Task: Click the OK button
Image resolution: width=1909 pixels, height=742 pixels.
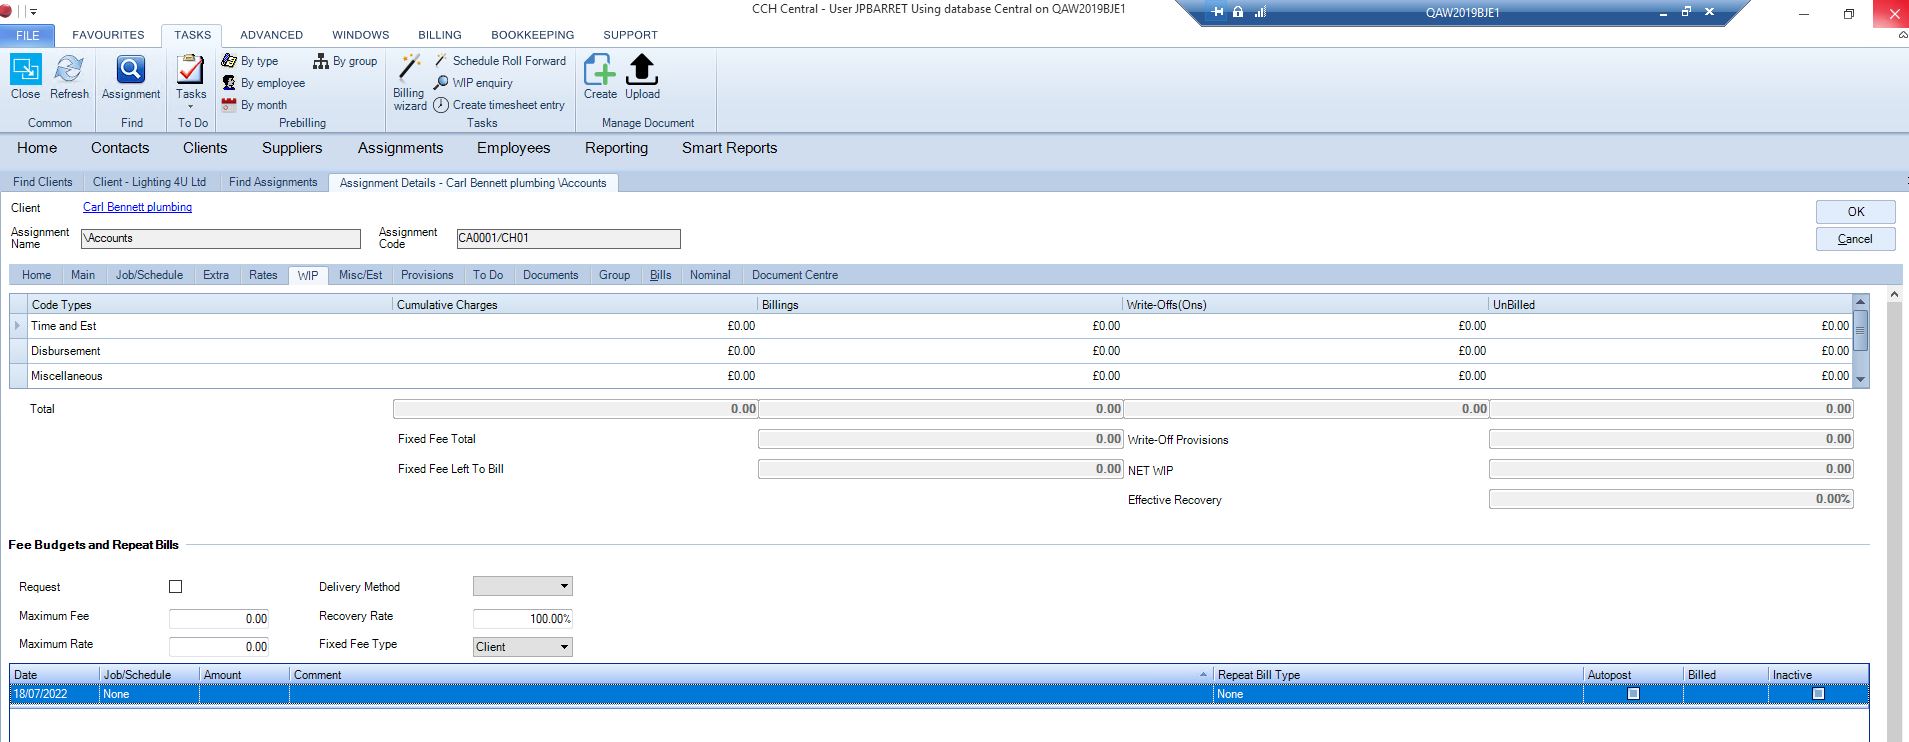Action: [1856, 212]
